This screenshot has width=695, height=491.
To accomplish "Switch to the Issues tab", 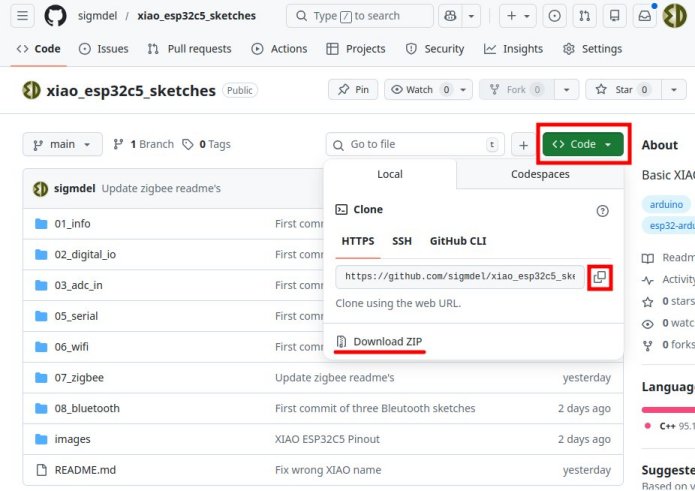I will 104,49.
